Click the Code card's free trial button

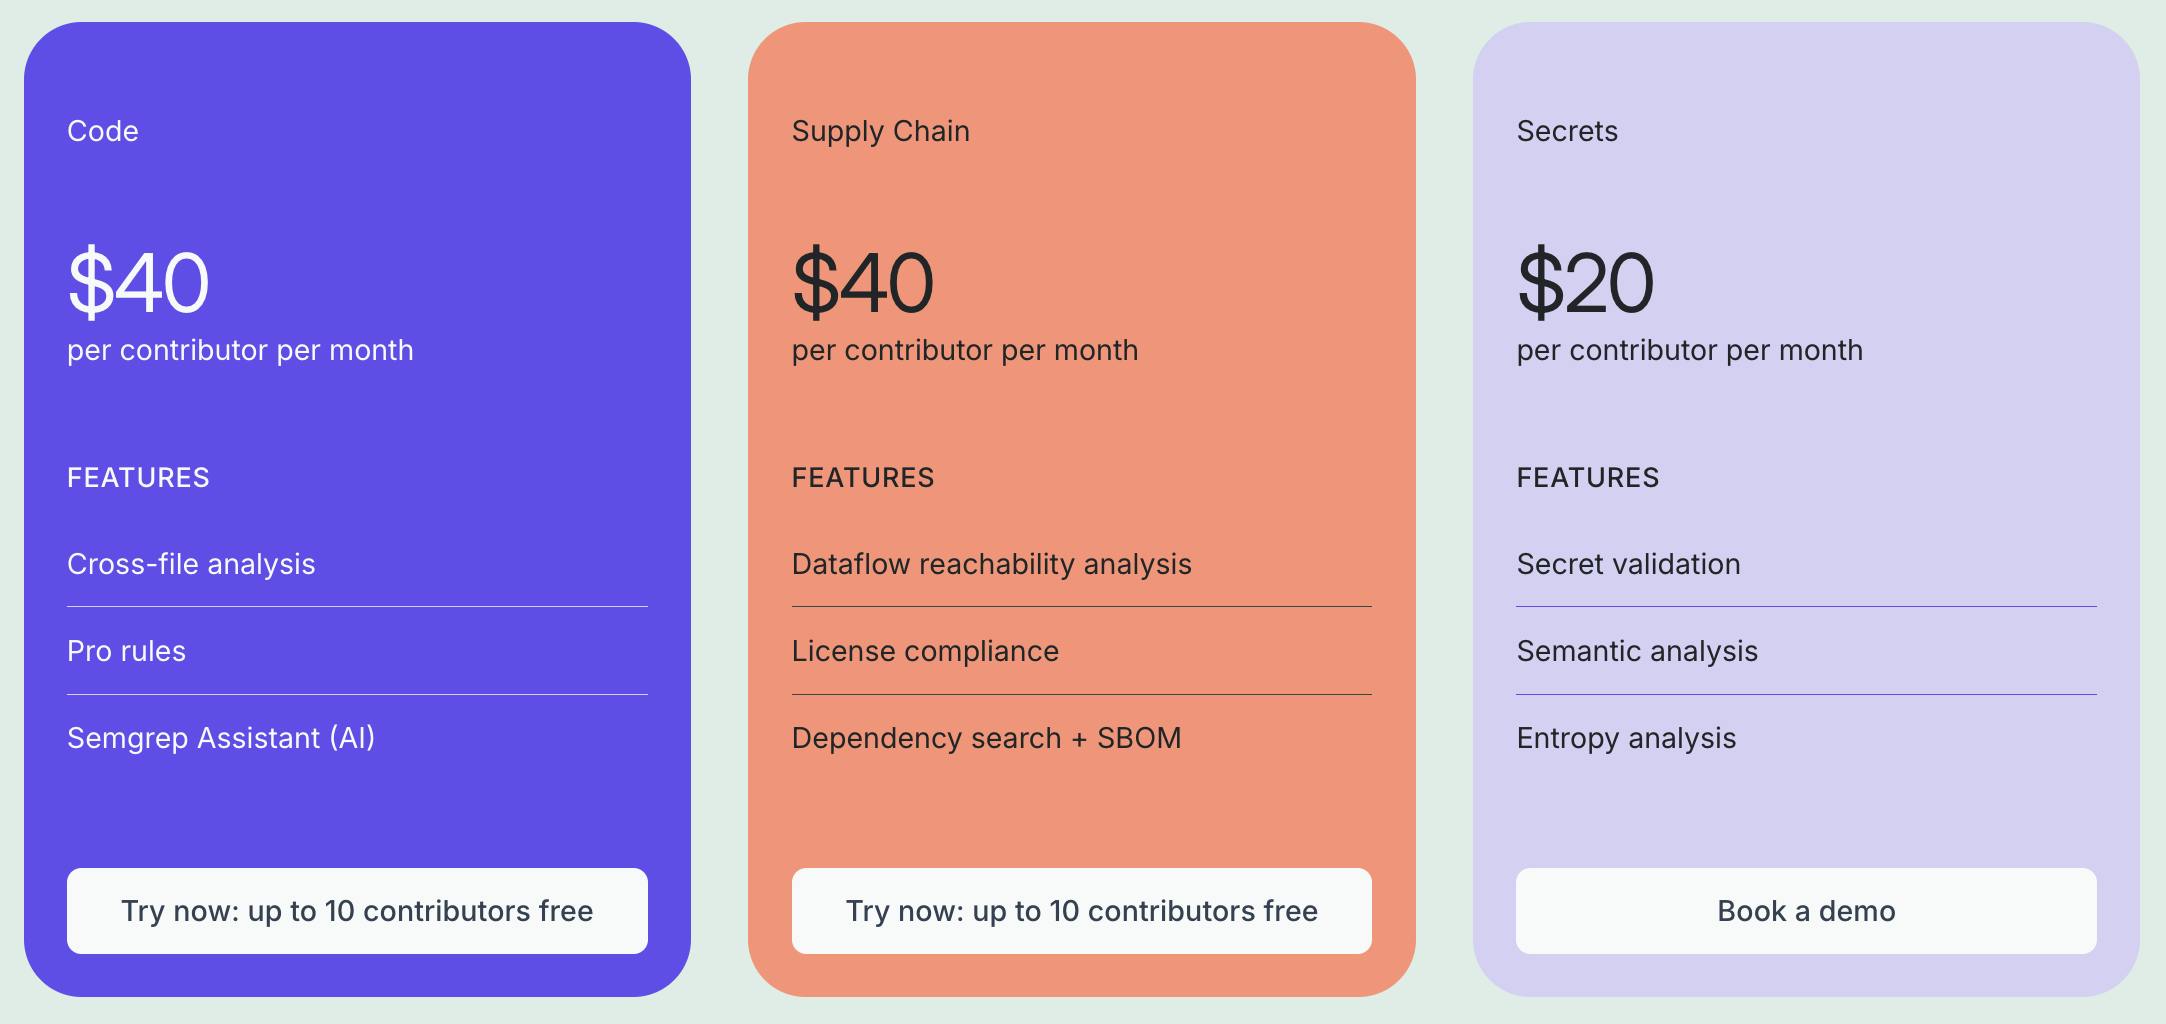(357, 911)
